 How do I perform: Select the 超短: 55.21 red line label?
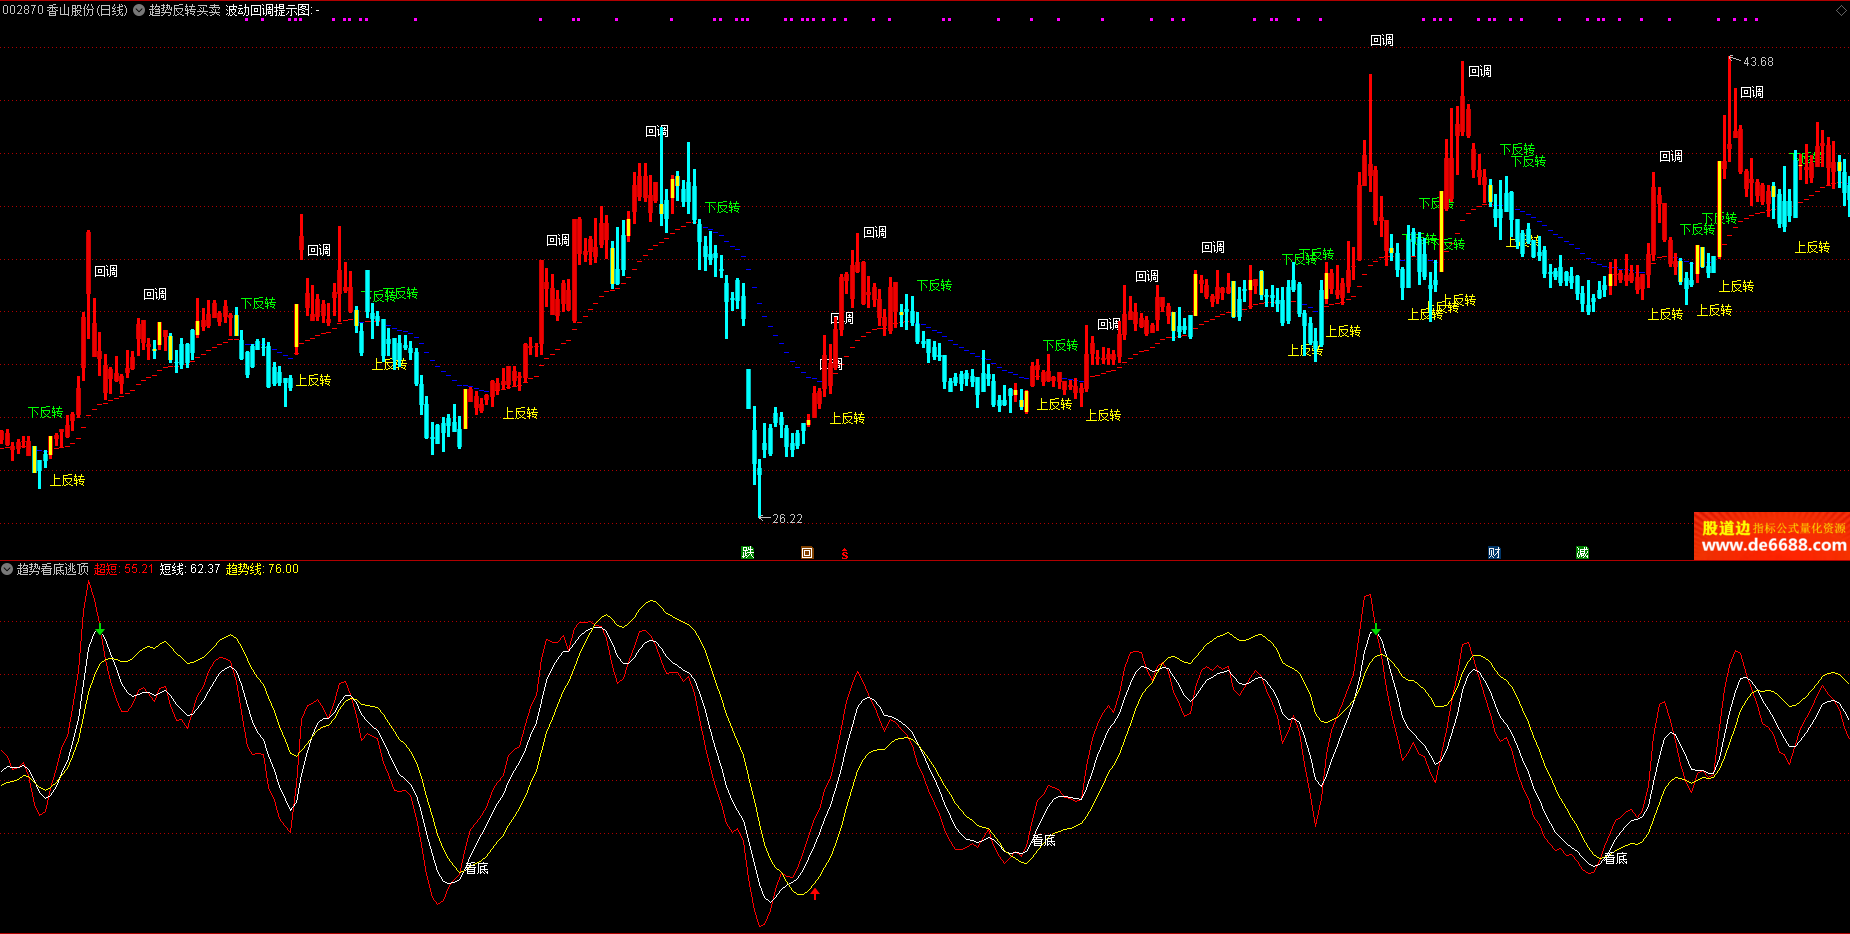click(x=124, y=569)
